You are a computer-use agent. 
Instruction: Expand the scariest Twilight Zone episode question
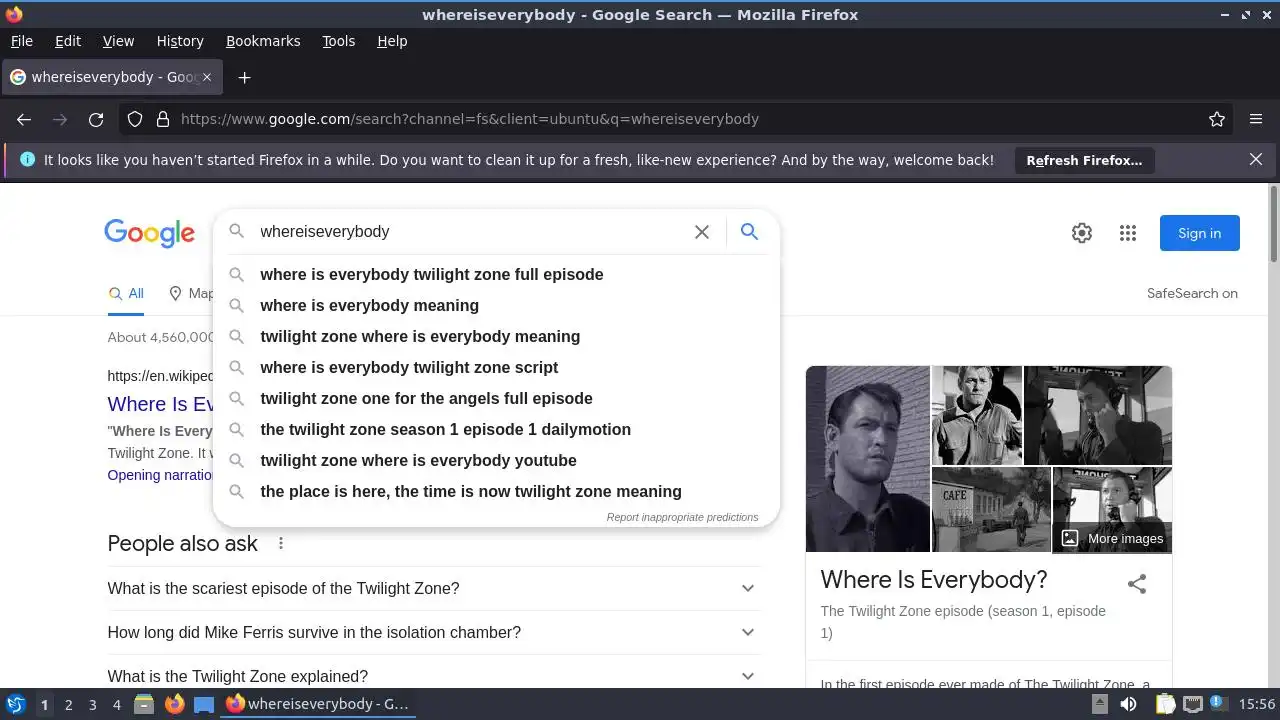(x=434, y=588)
